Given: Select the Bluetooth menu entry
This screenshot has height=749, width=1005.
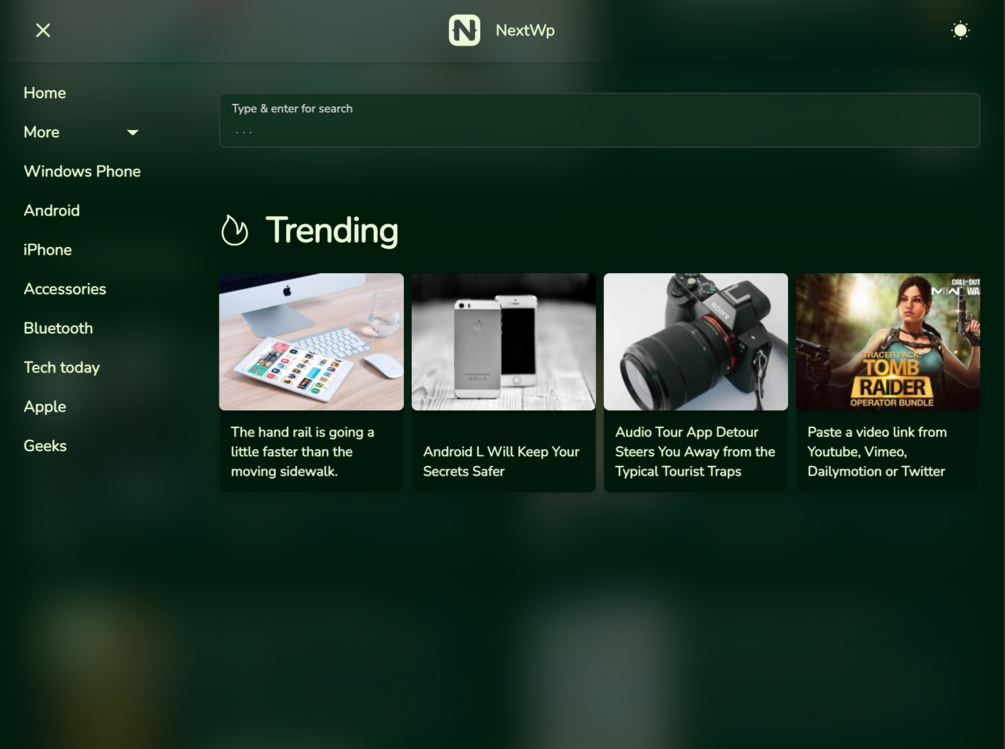Looking at the screenshot, I should 58,328.
